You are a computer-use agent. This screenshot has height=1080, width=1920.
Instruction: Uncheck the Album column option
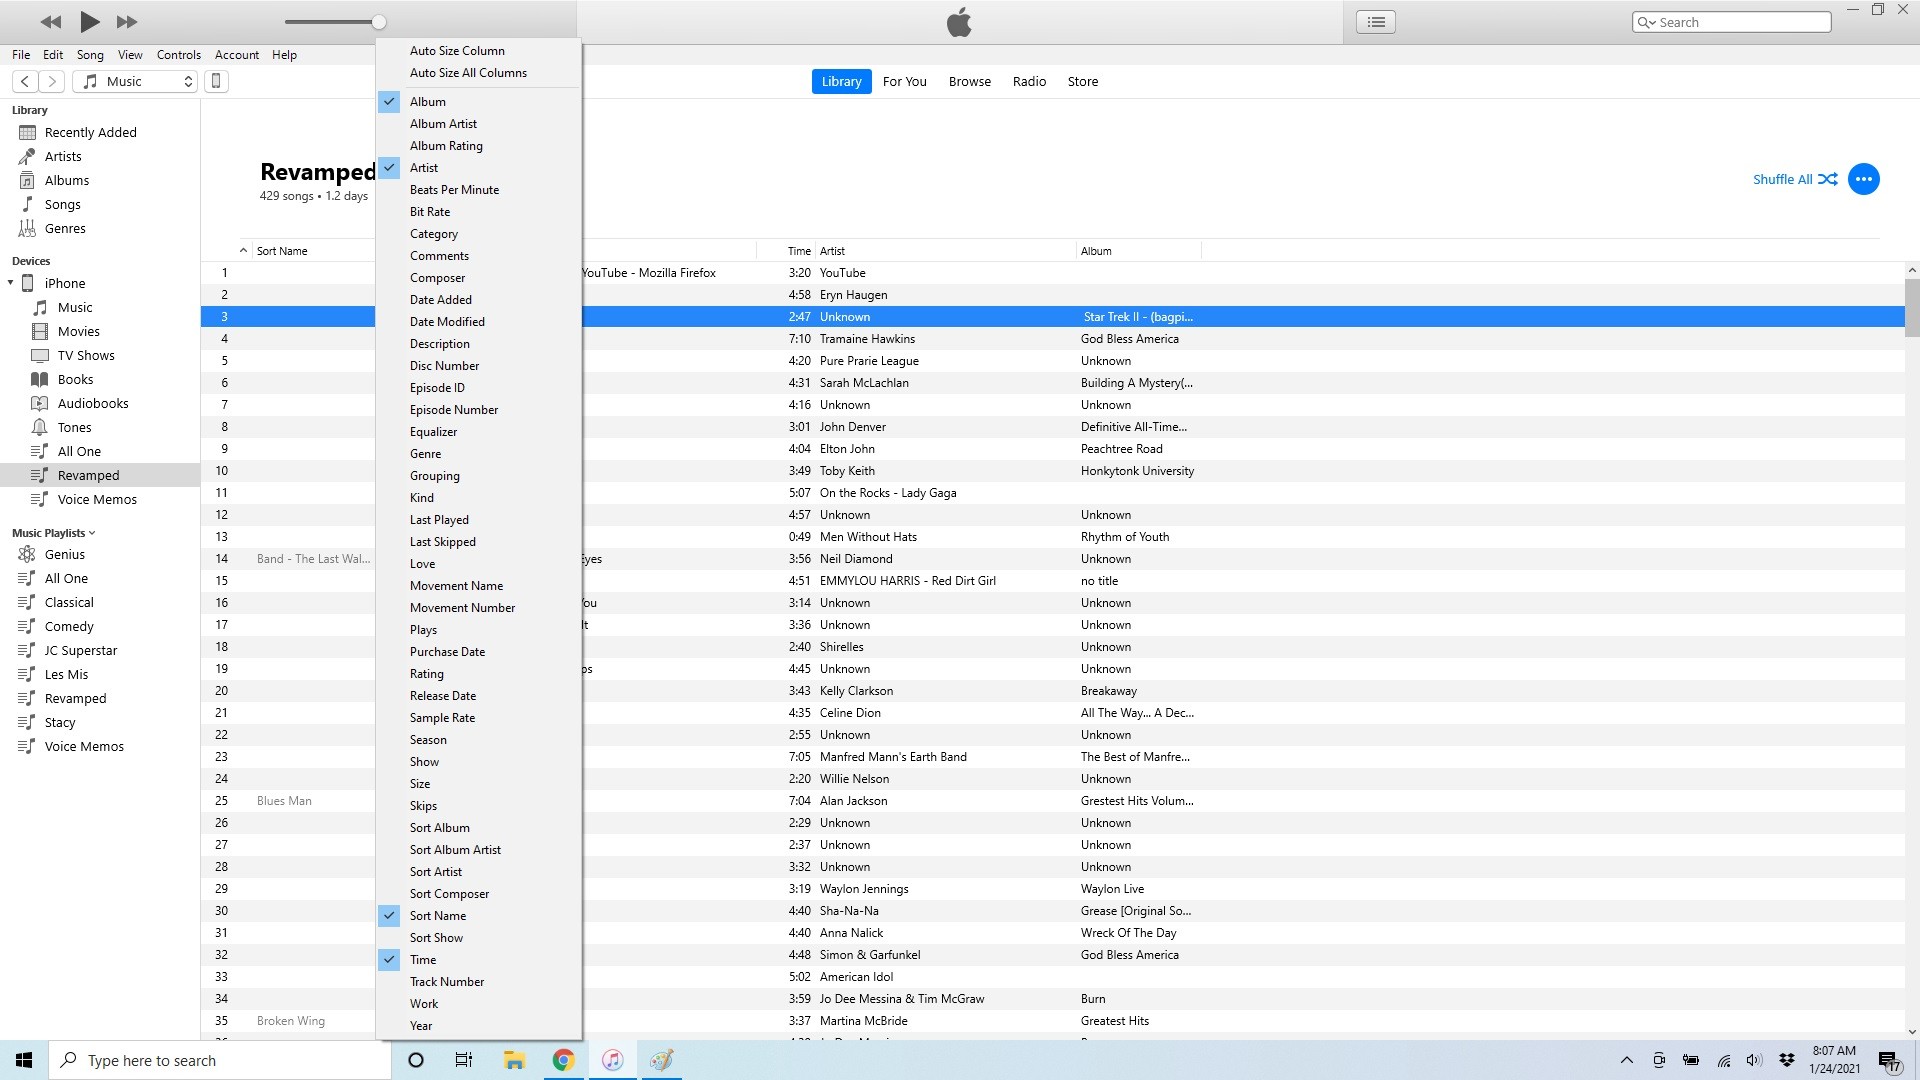click(x=428, y=101)
